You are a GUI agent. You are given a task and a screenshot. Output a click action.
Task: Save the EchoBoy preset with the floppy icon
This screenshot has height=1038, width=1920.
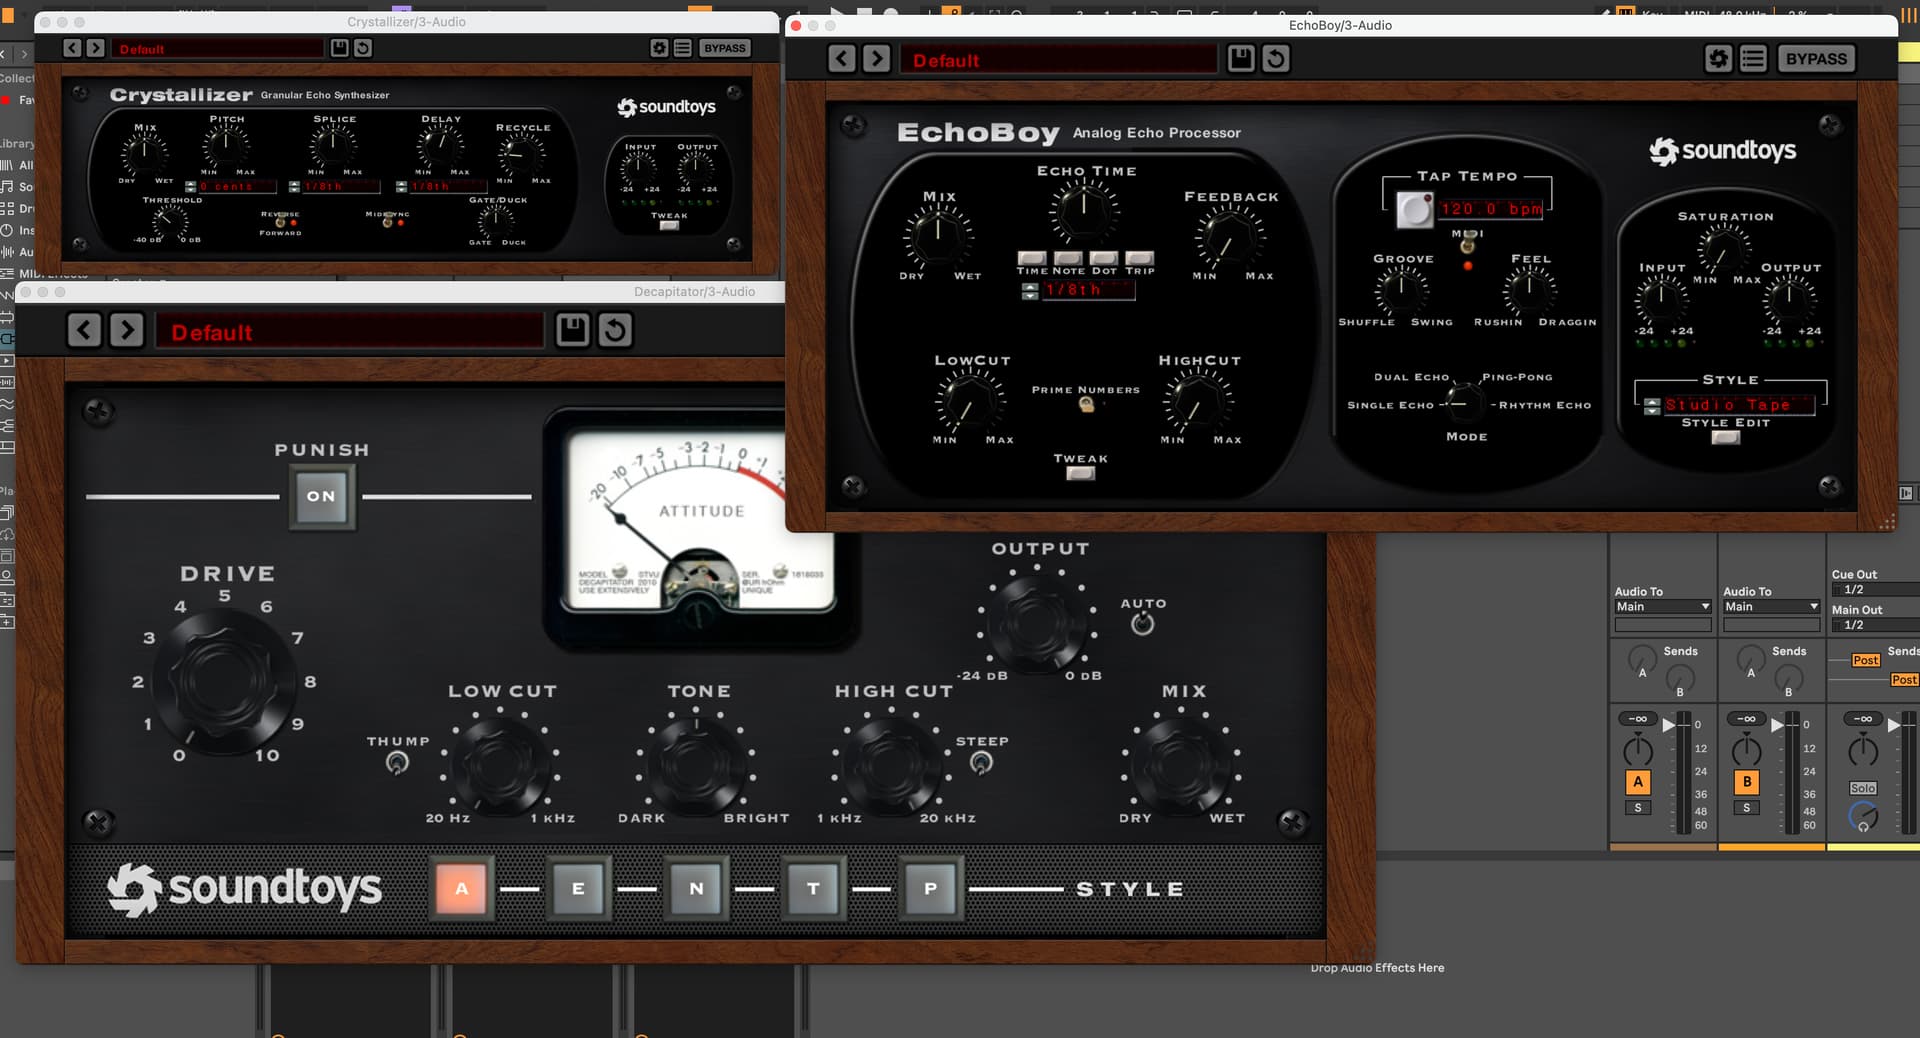tap(1240, 59)
